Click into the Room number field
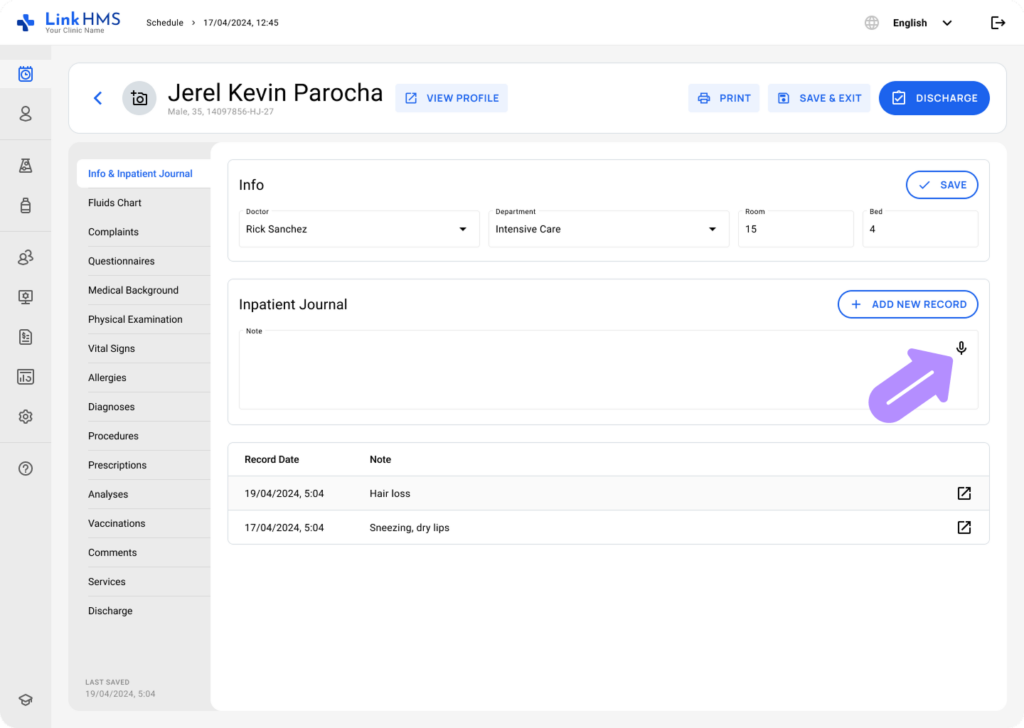Image resolution: width=1024 pixels, height=728 pixels. (795, 229)
